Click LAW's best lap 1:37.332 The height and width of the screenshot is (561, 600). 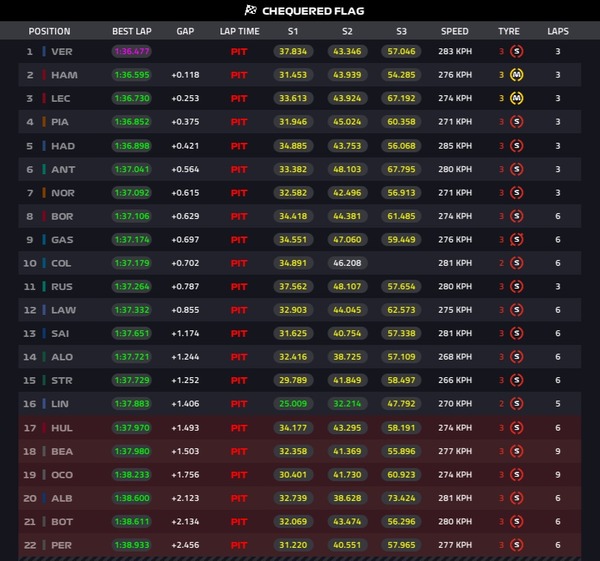(x=132, y=310)
